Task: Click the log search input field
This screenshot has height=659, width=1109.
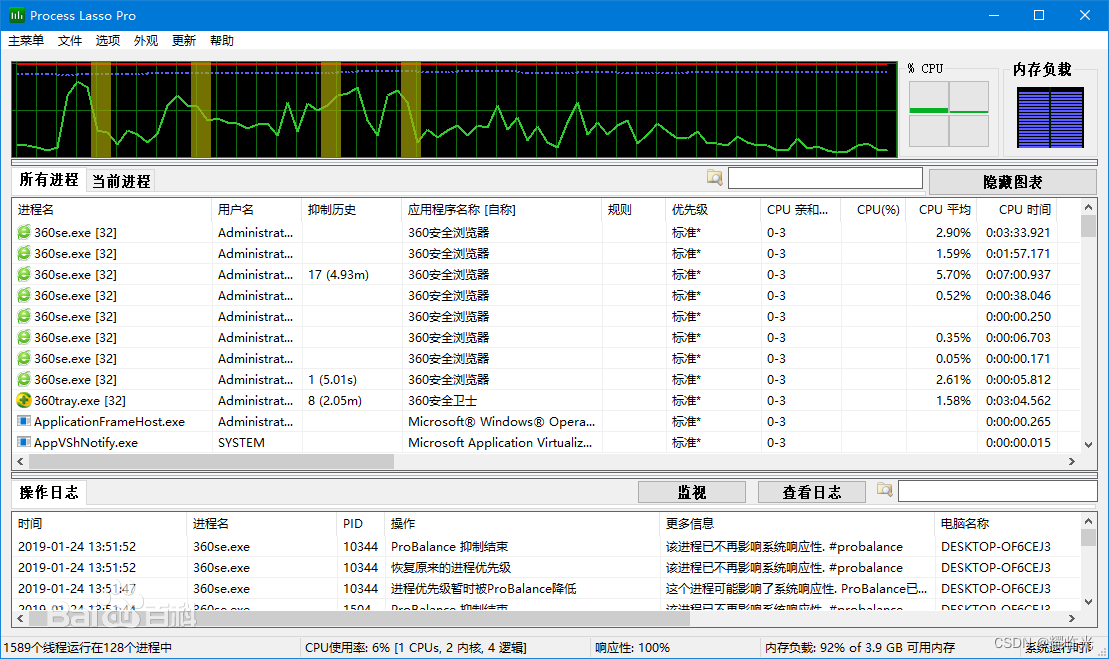Action: tap(997, 491)
